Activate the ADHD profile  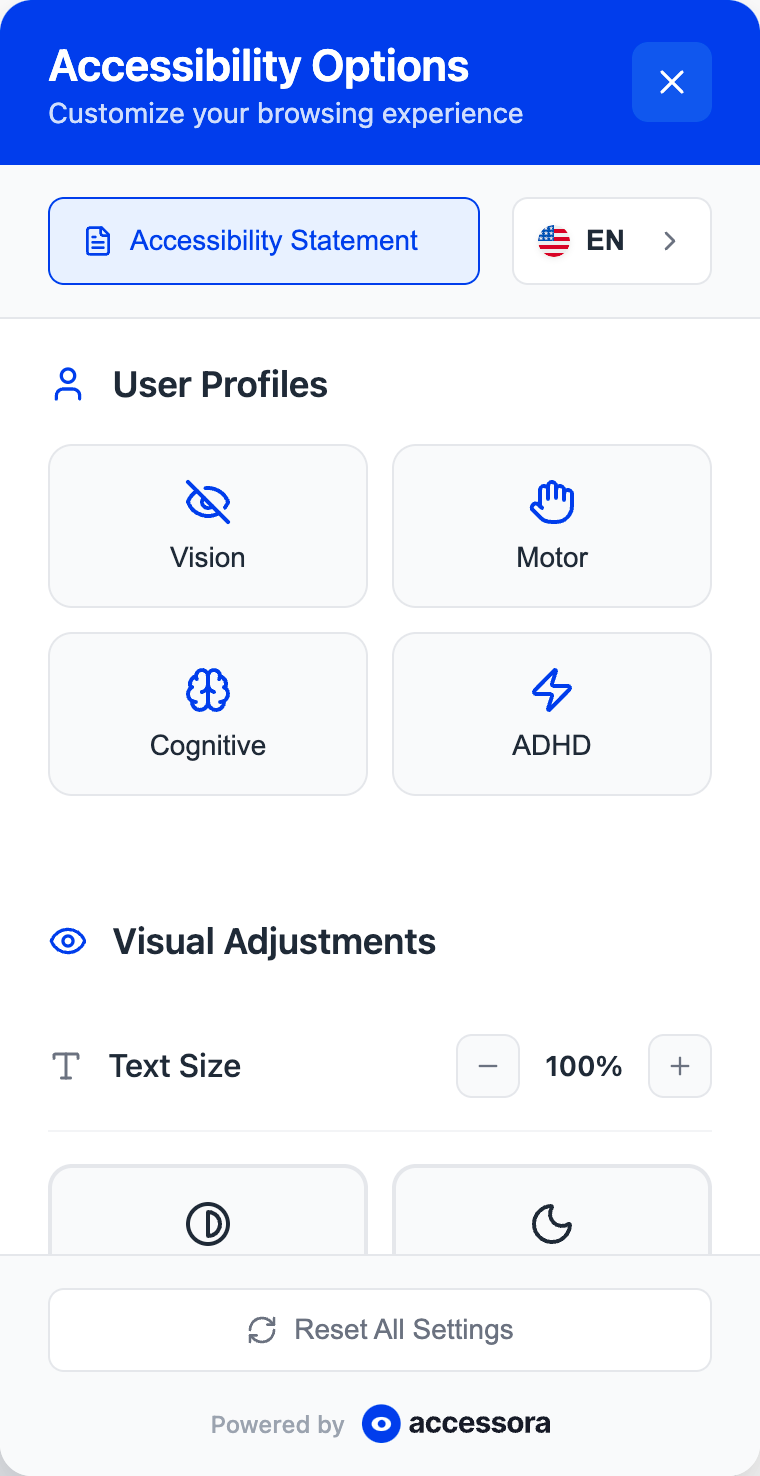(552, 714)
